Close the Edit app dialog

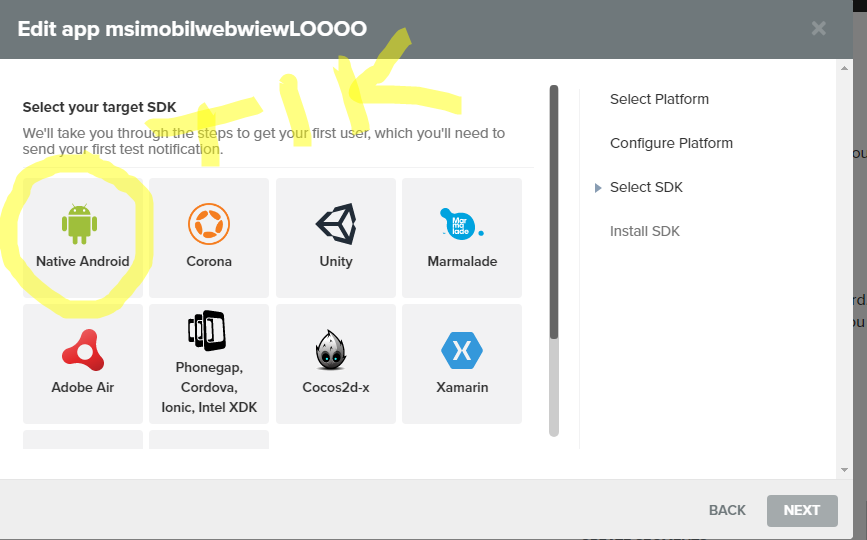click(818, 28)
